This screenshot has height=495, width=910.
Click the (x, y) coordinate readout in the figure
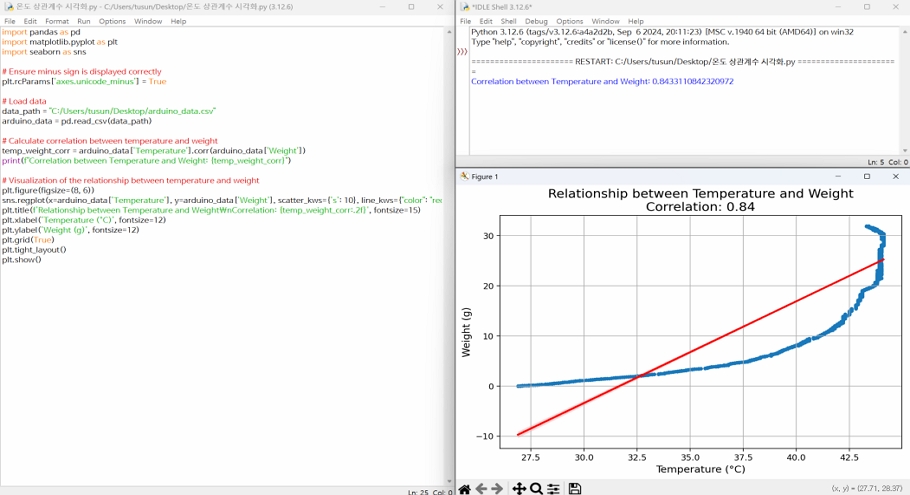click(x=867, y=489)
